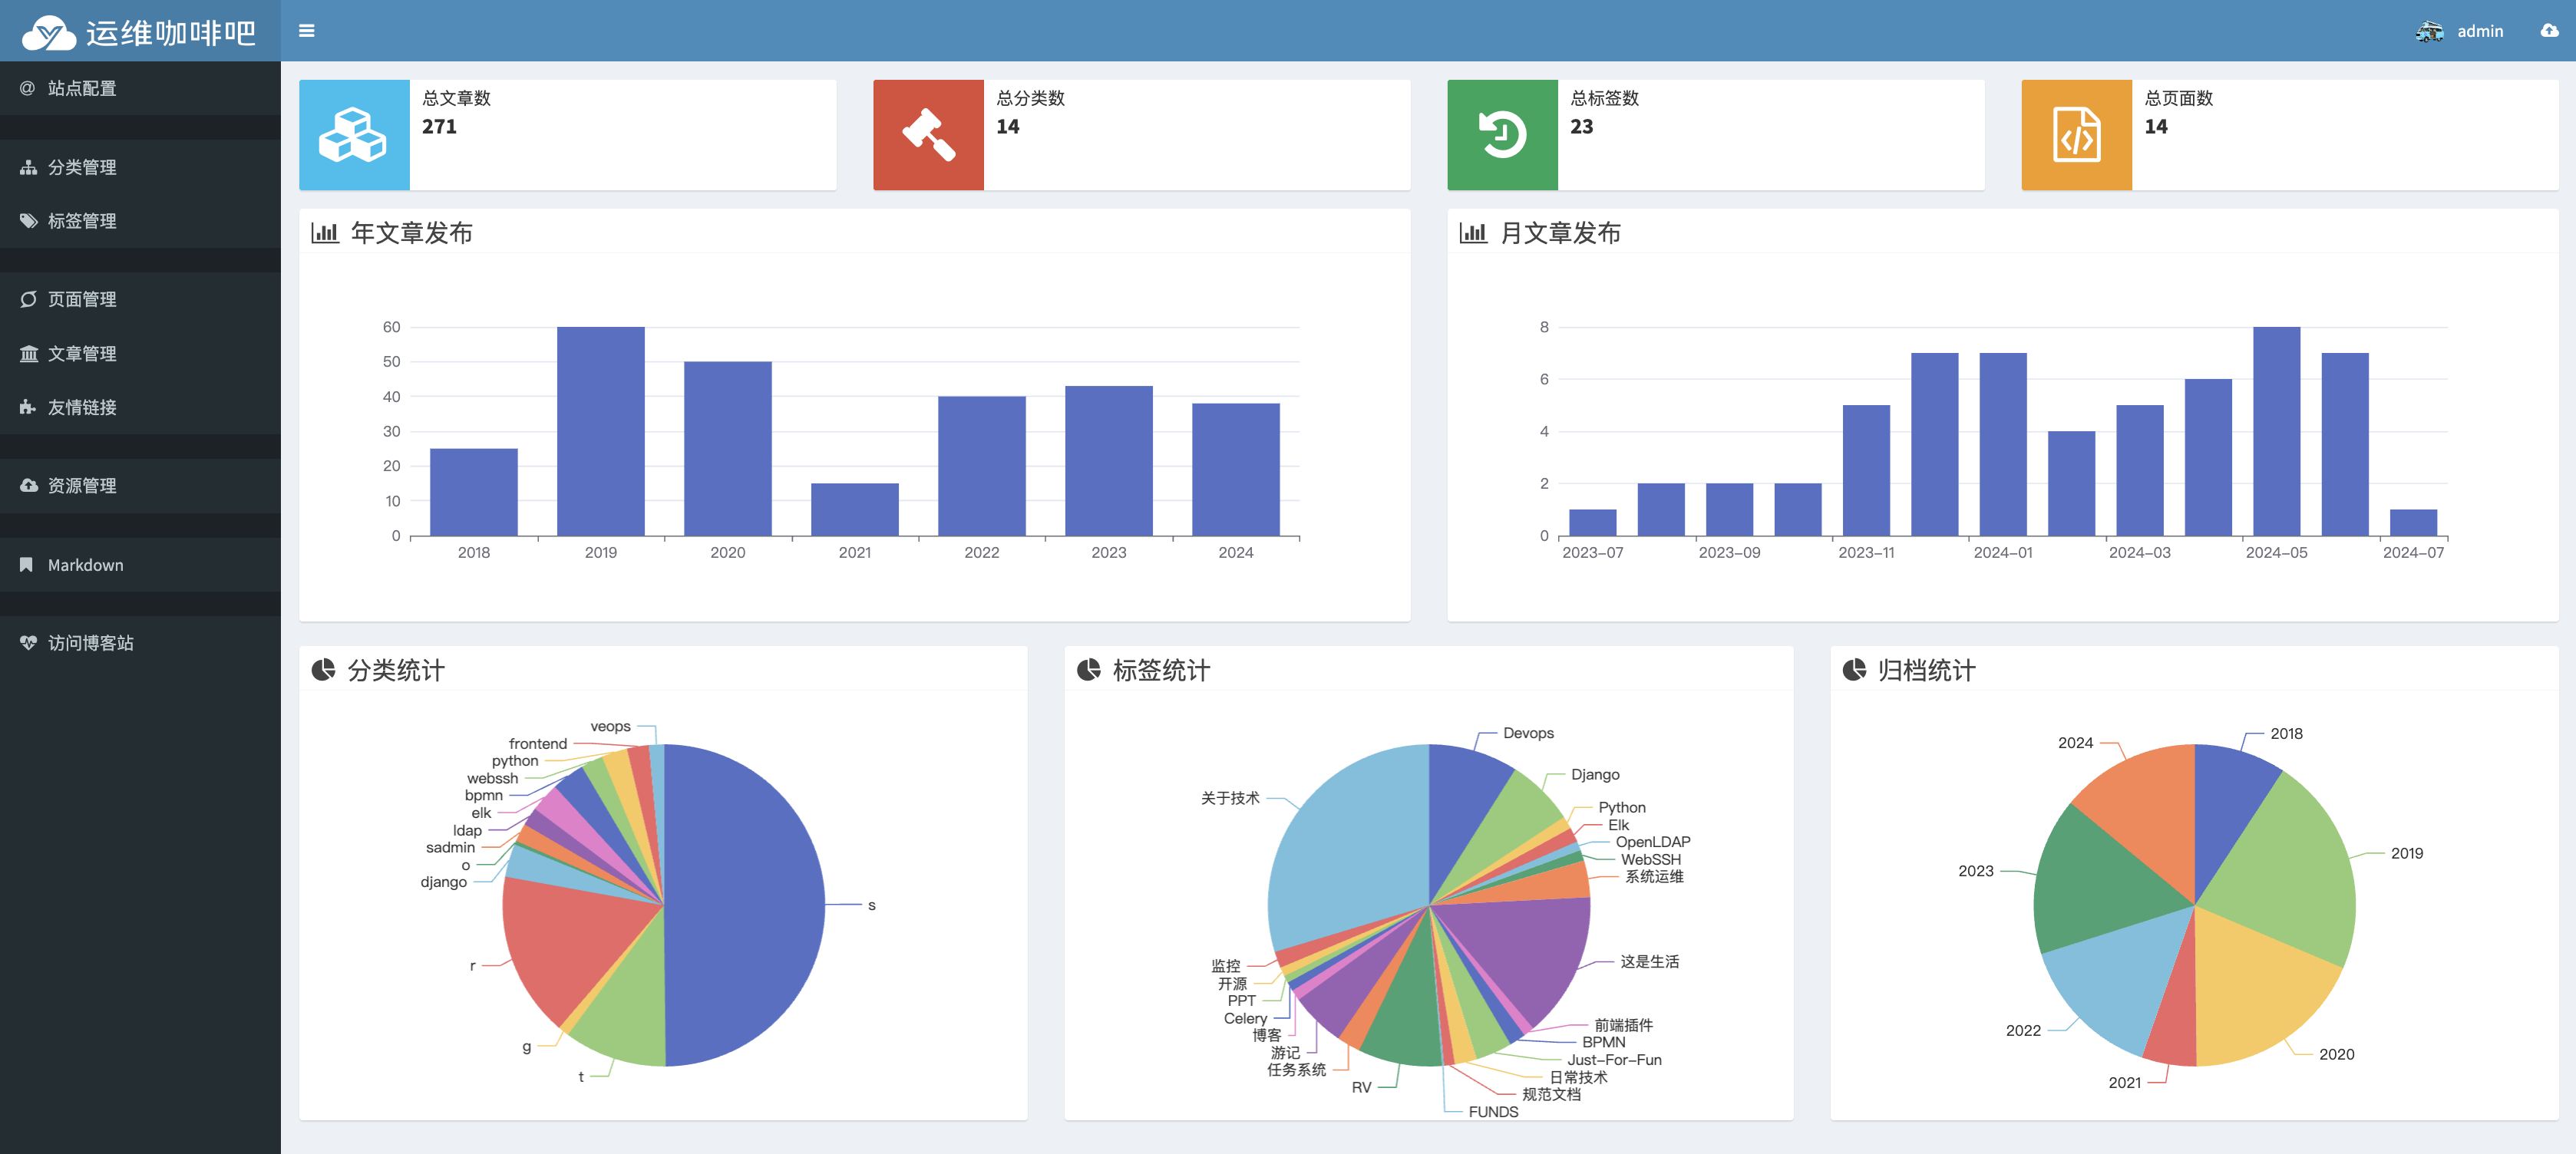2576x1154 pixels.
Task: Click the blue cubes total articles icon
Action: [354, 135]
